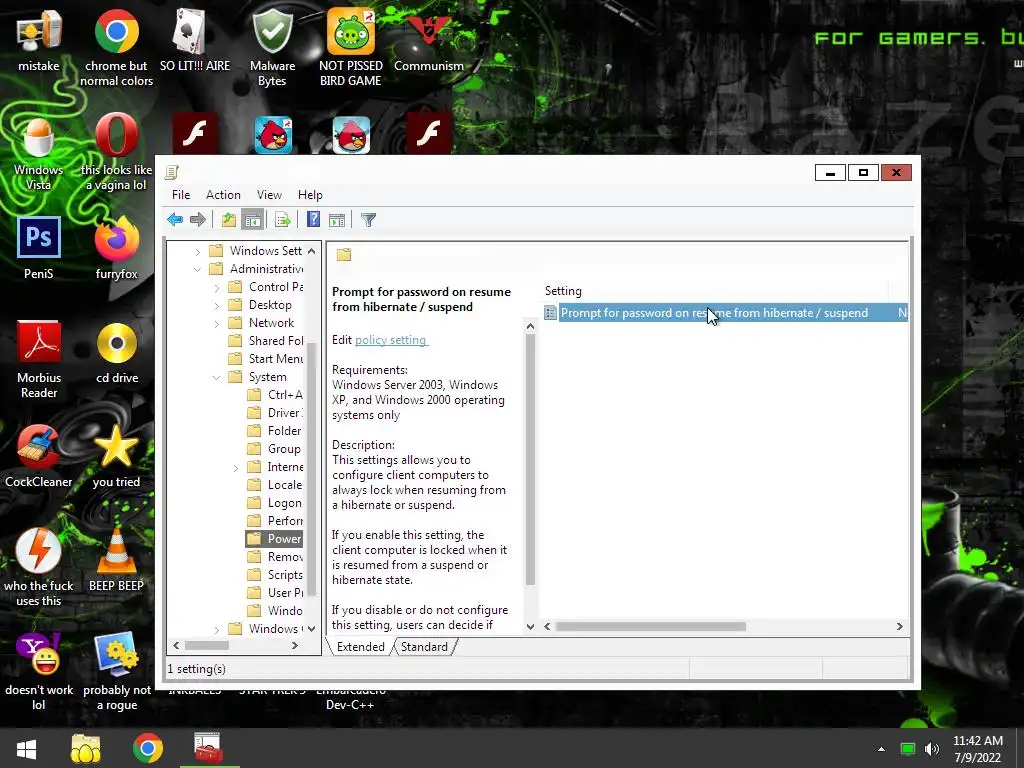Open the 'Windows Vista' desktop icon
The width and height of the screenshot is (1024, 768).
click(x=39, y=154)
